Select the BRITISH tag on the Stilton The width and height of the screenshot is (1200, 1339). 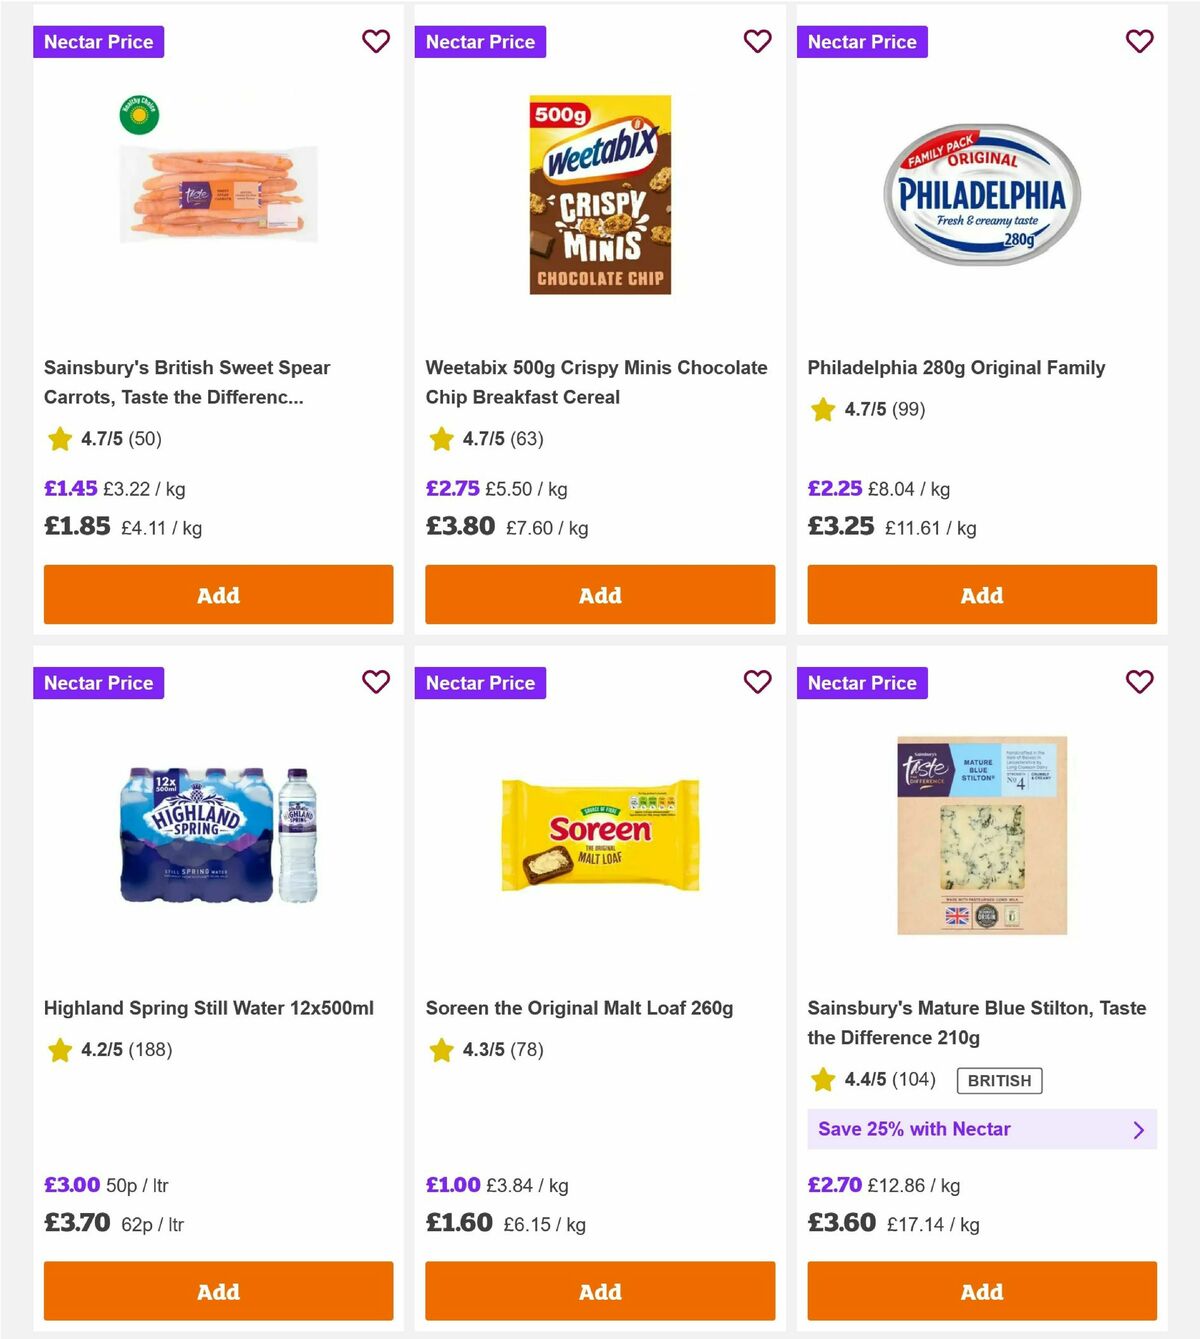click(x=997, y=1080)
